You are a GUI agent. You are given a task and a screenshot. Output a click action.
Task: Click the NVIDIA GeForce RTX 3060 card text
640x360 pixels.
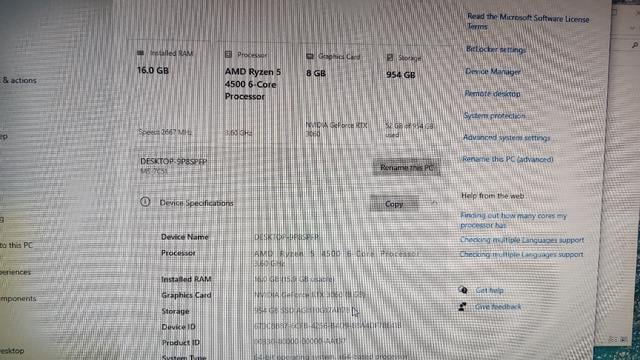tap(336, 129)
